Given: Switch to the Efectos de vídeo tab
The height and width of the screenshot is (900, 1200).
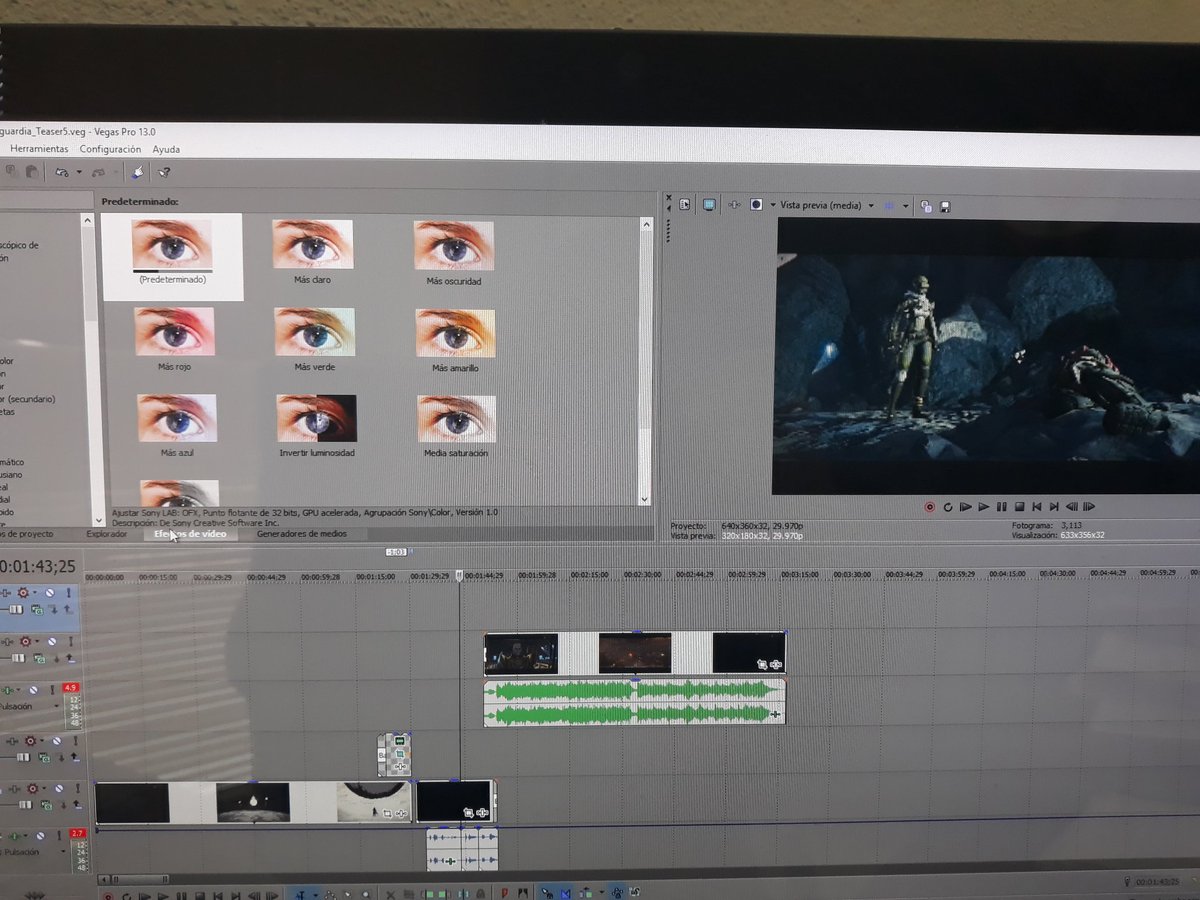Looking at the screenshot, I should (190, 534).
